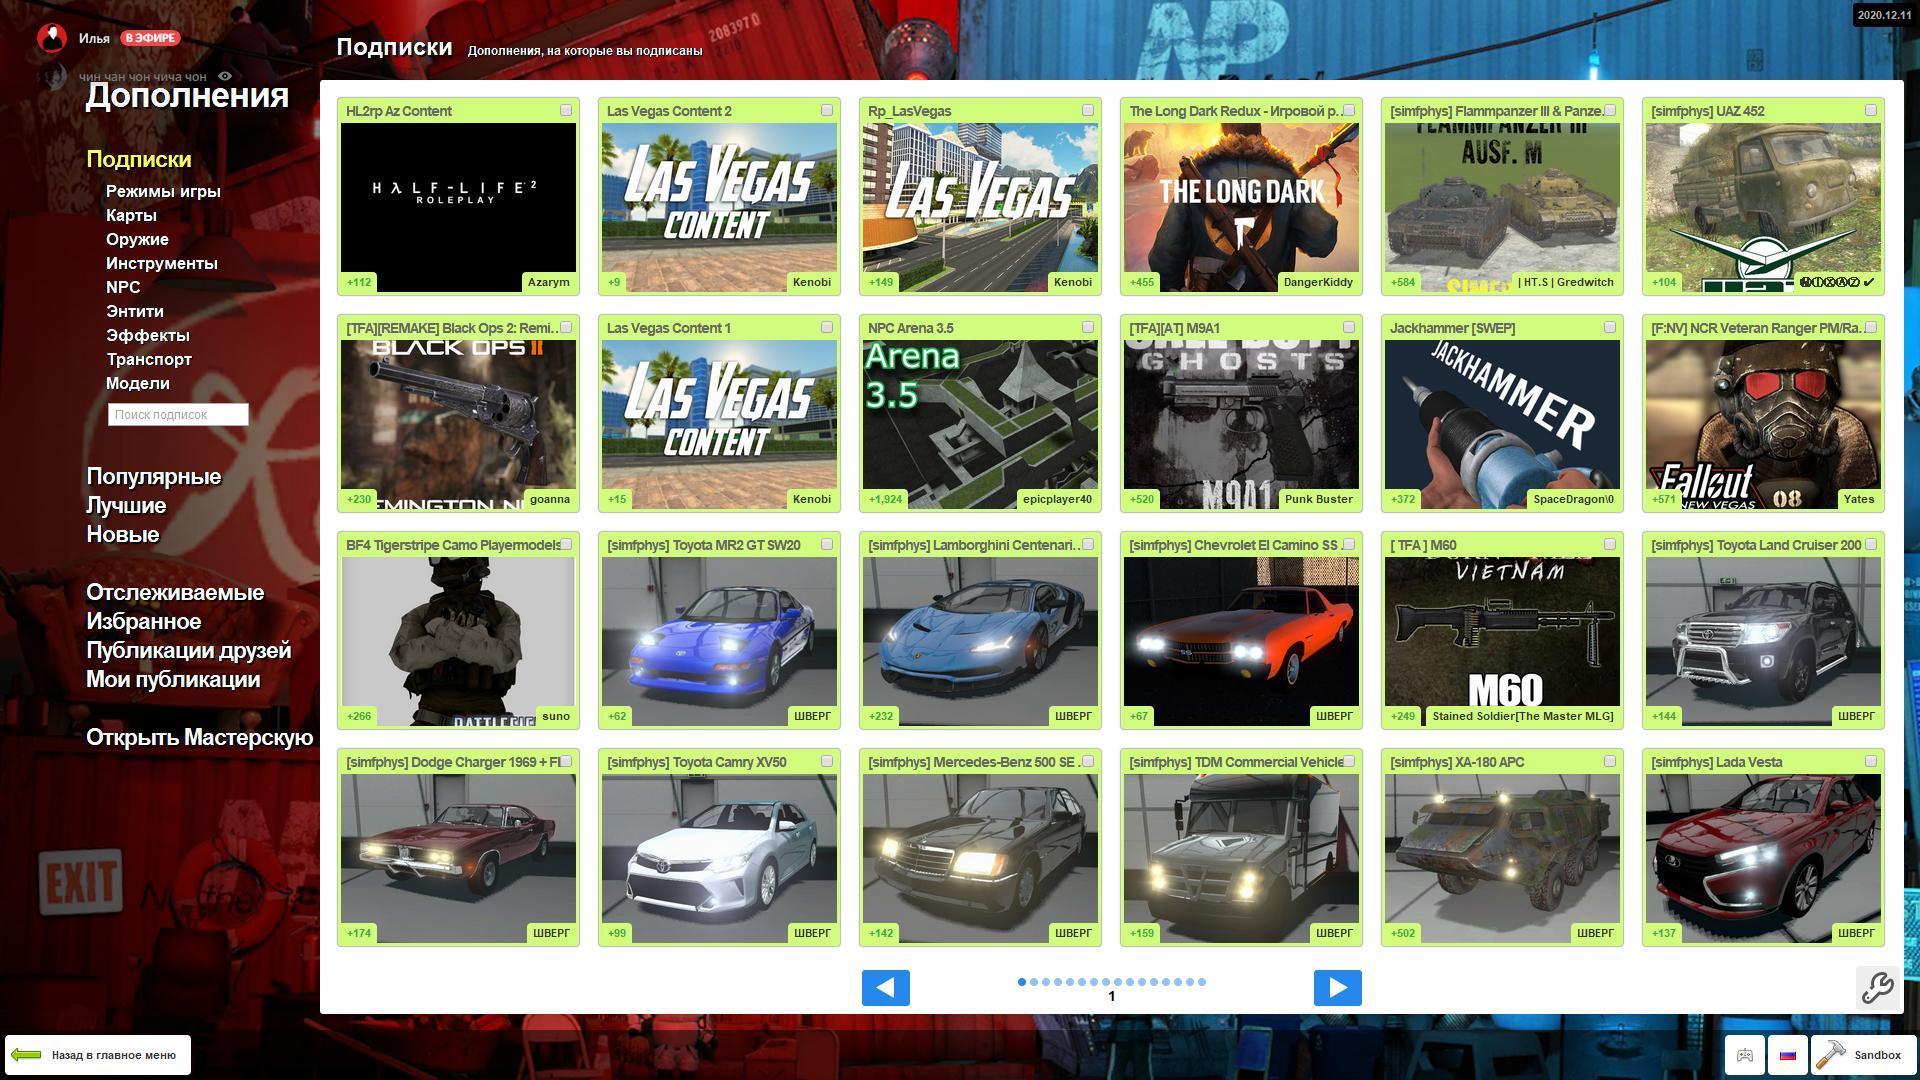Image resolution: width=1920 pixels, height=1080 pixels.
Task: Tick checkbox on NPC Arena 3.5
Action: click(1088, 327)
